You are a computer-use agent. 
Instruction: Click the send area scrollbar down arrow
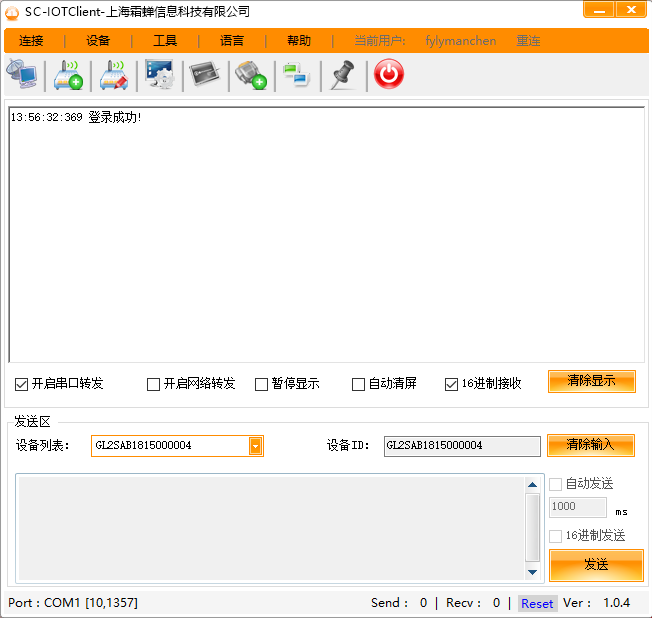click(x=532, y=573)
